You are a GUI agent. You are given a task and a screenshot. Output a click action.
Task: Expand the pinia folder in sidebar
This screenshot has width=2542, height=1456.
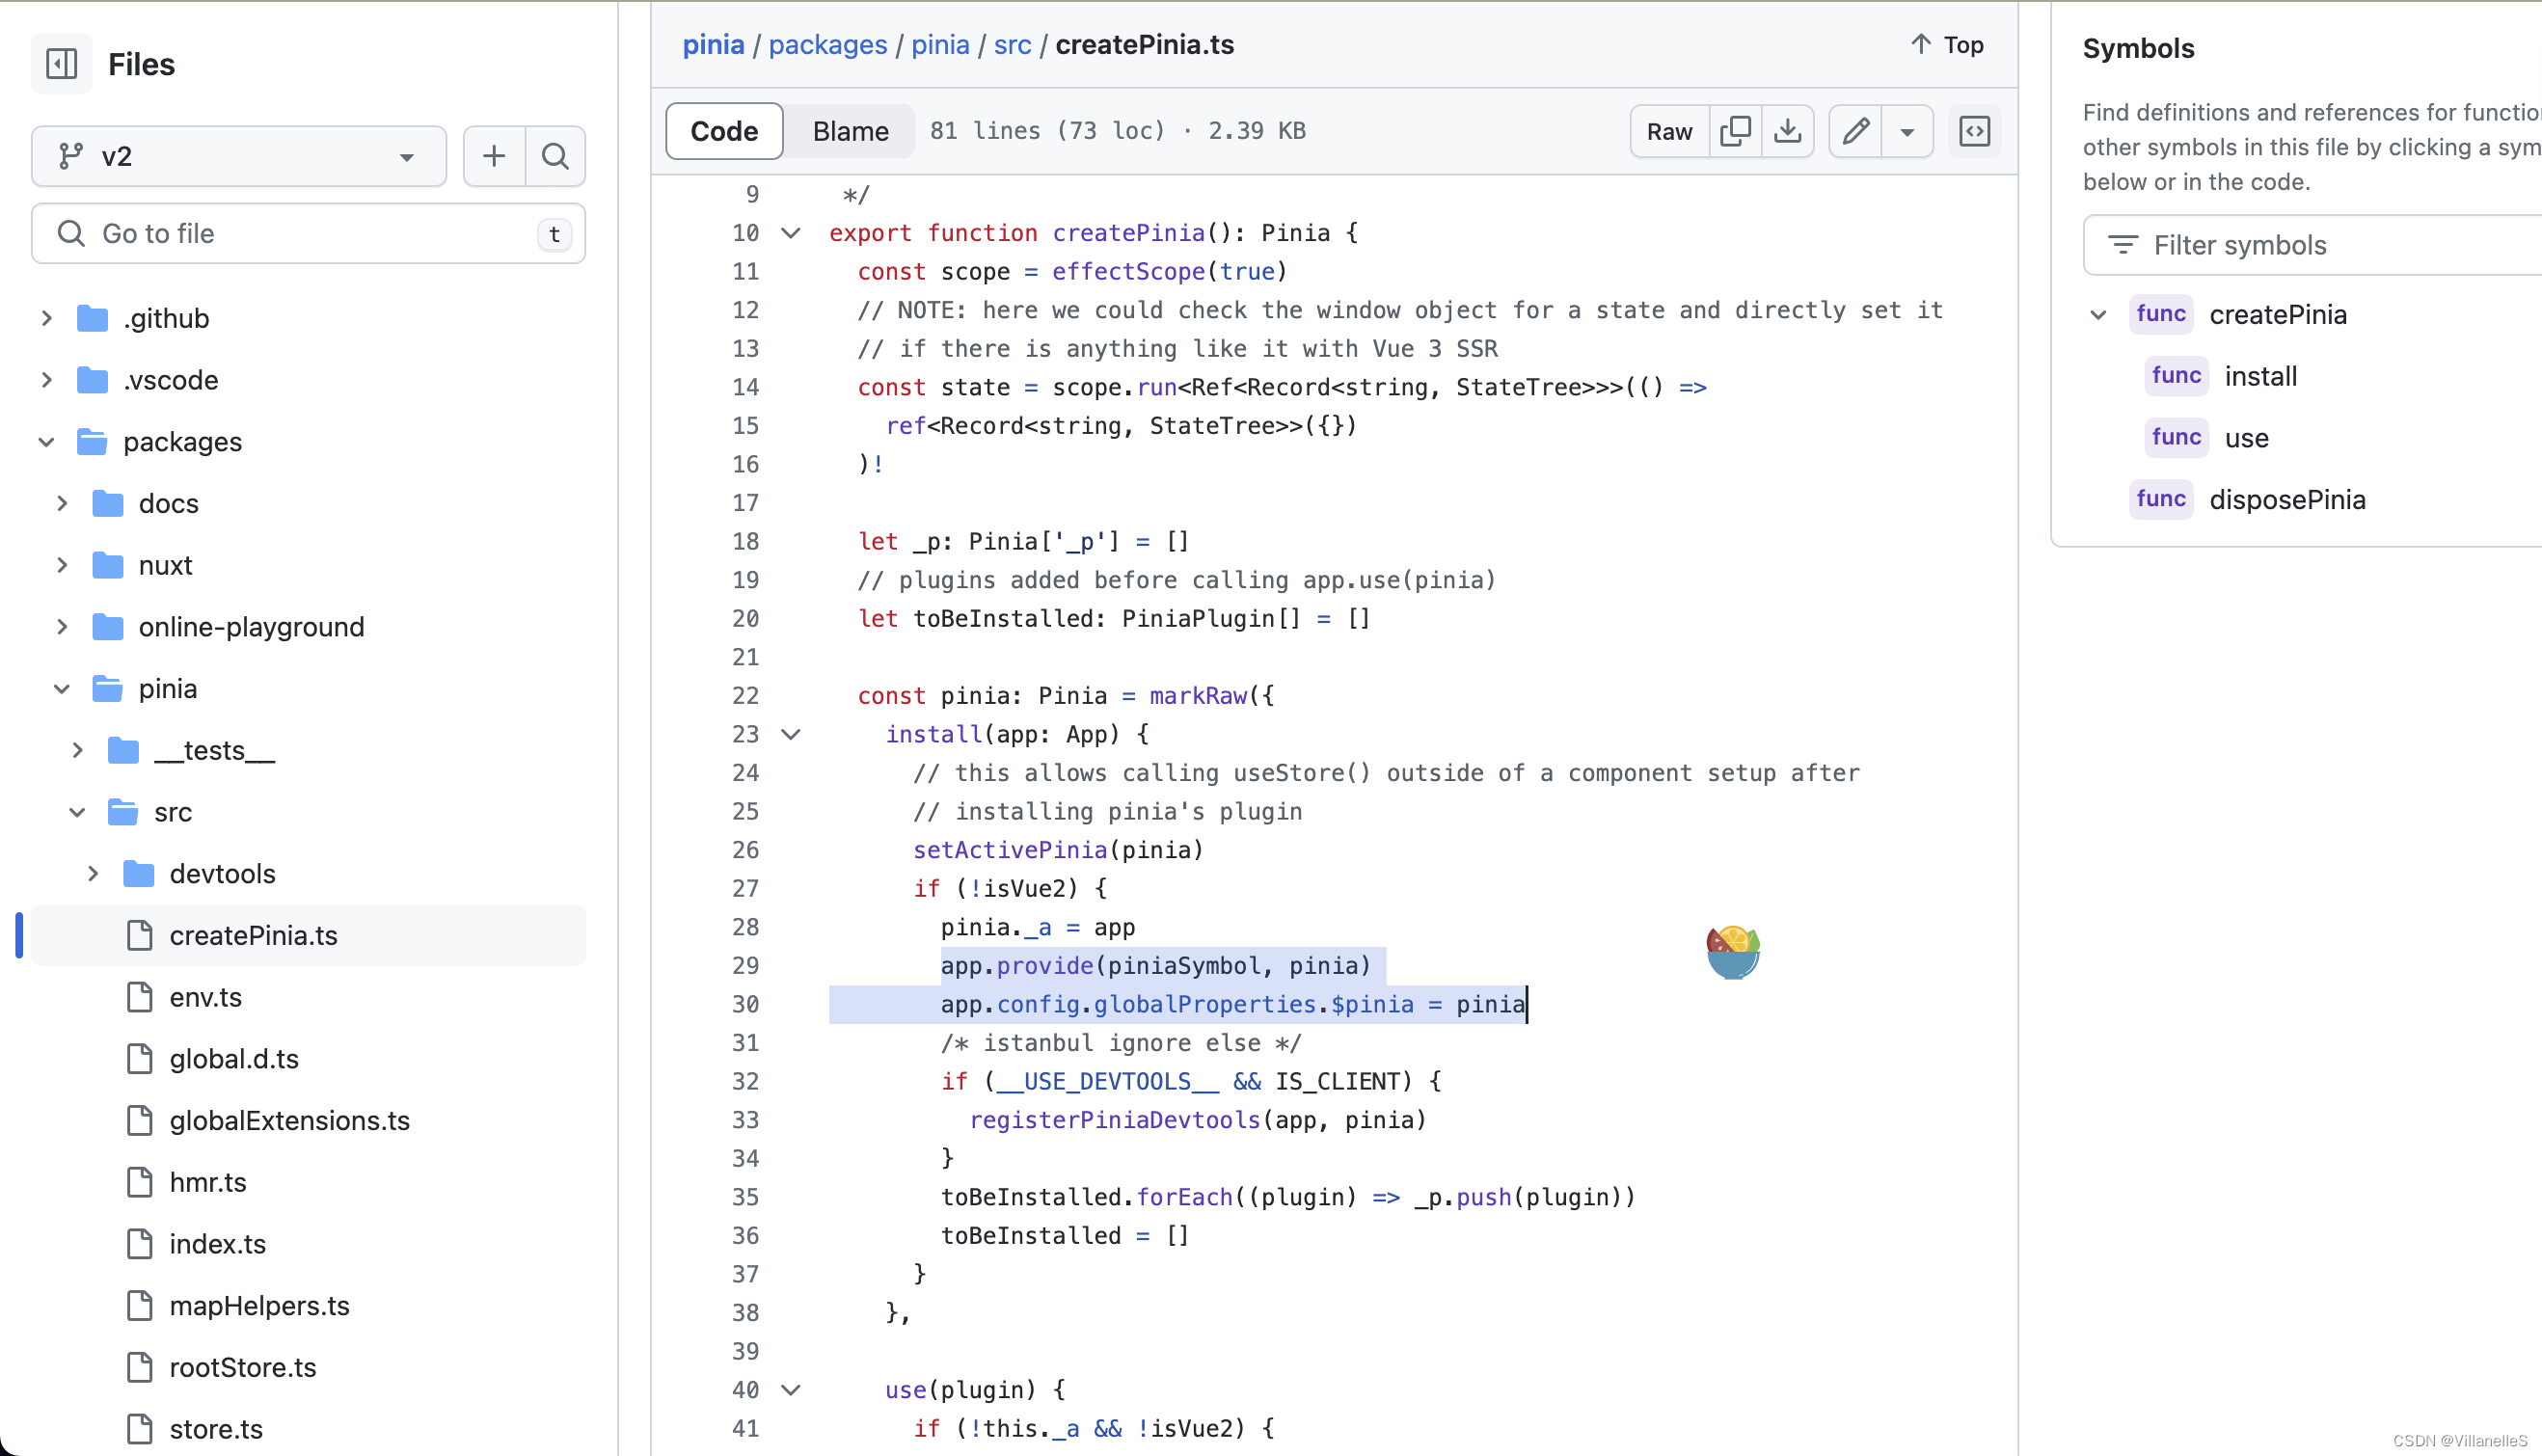click(x=61, y=688)
